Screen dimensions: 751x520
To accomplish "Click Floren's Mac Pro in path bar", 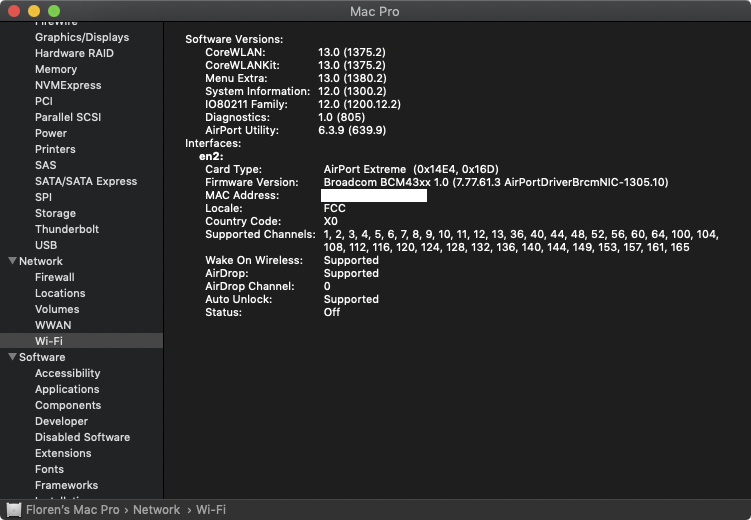I will (73, 509).
